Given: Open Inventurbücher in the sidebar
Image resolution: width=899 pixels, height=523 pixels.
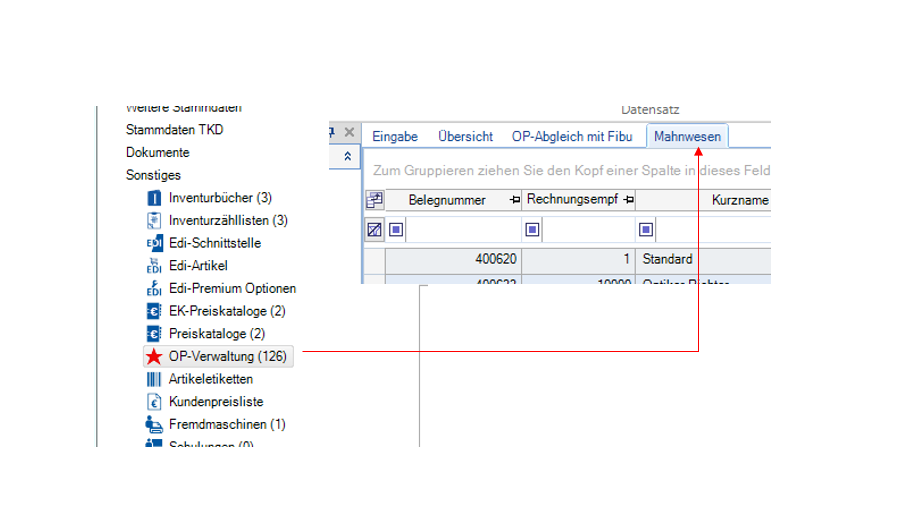Looking at the screenshot, I should click(x=219, y=198).
